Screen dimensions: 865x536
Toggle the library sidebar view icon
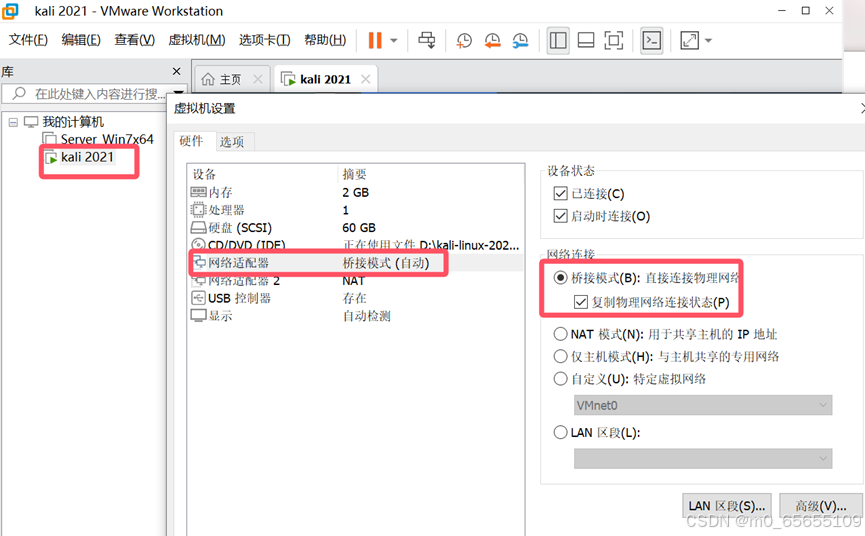(558, 40)
